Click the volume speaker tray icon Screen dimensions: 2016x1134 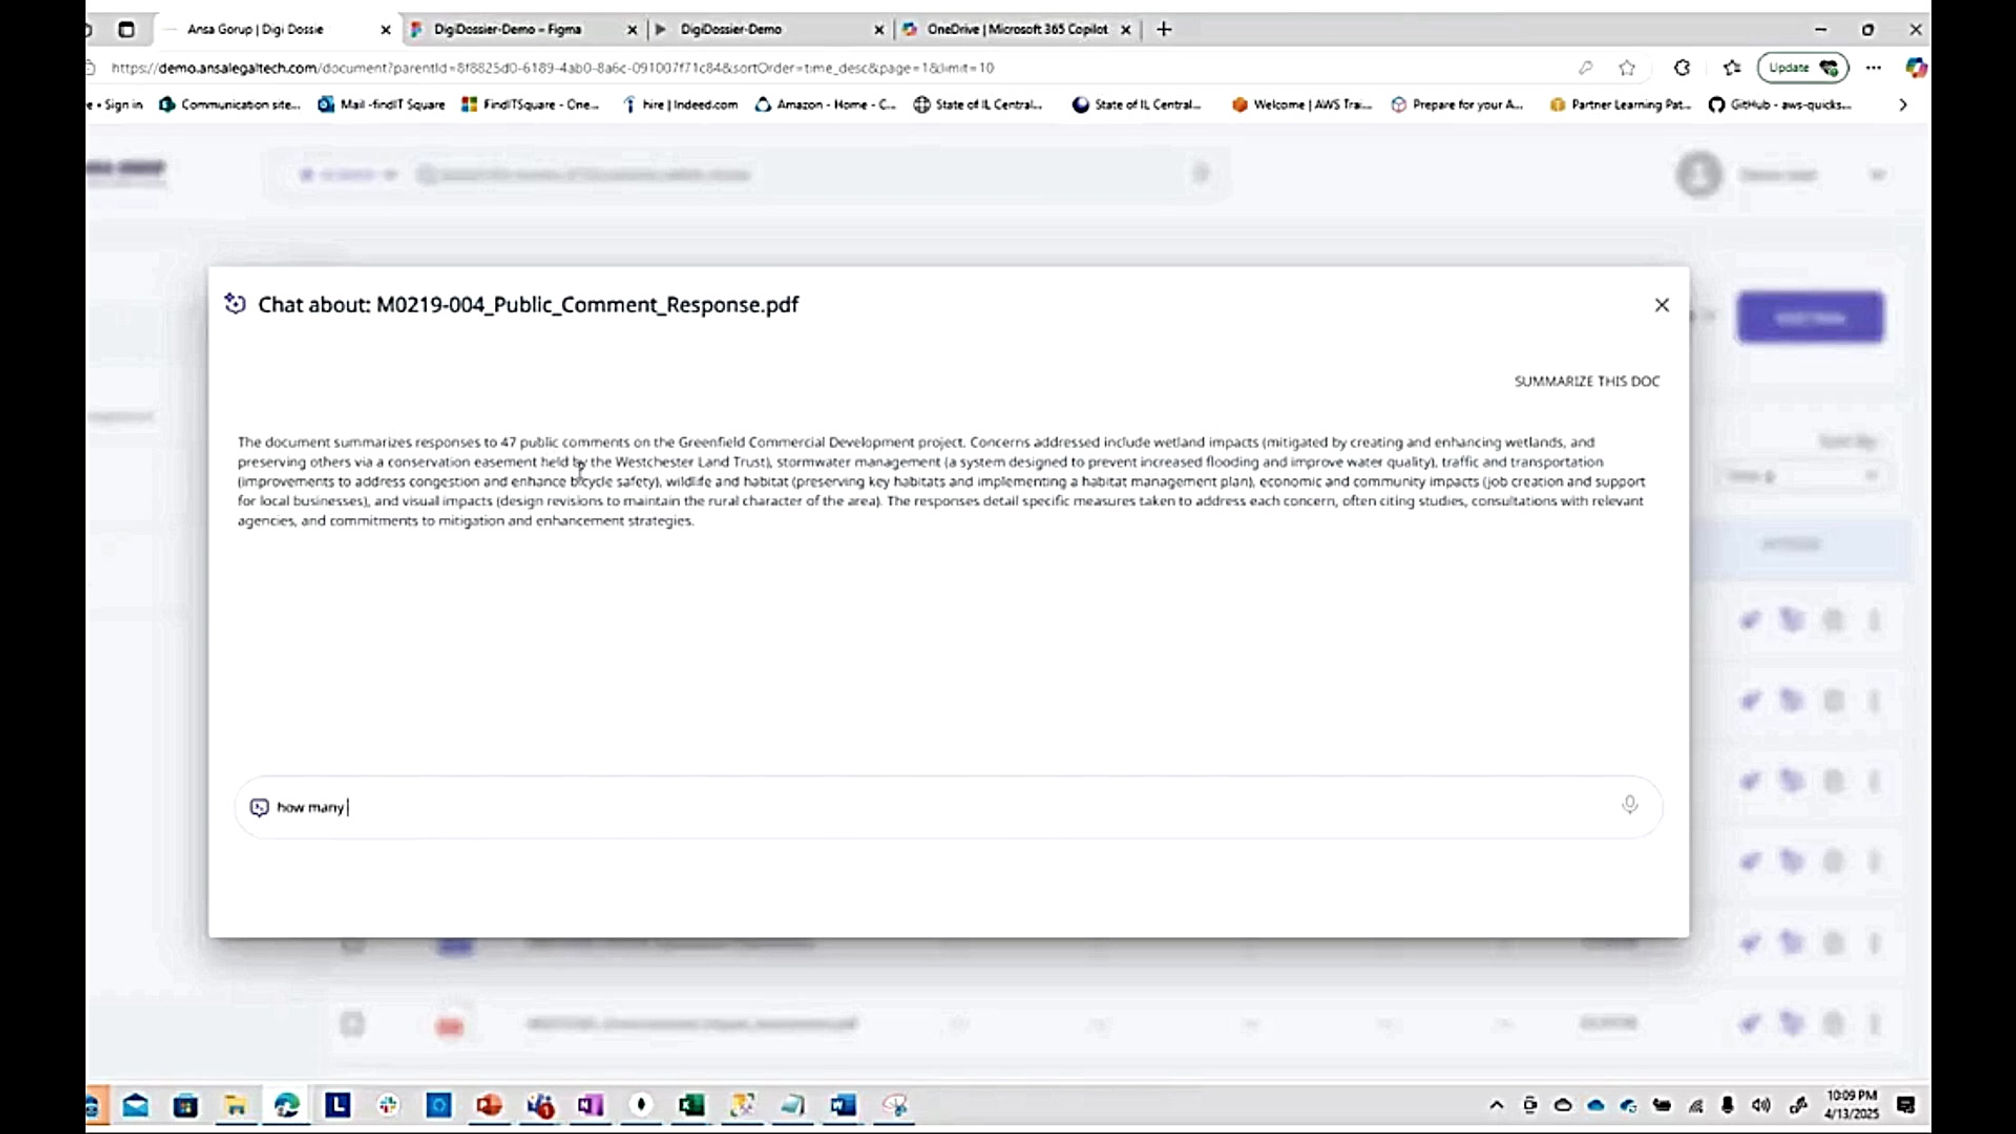pyautogui.click(x=1761, y=1105)
